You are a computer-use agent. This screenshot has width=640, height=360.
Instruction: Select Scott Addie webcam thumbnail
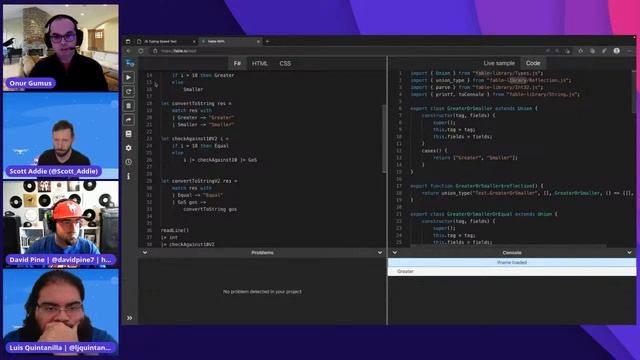[61, 136]
